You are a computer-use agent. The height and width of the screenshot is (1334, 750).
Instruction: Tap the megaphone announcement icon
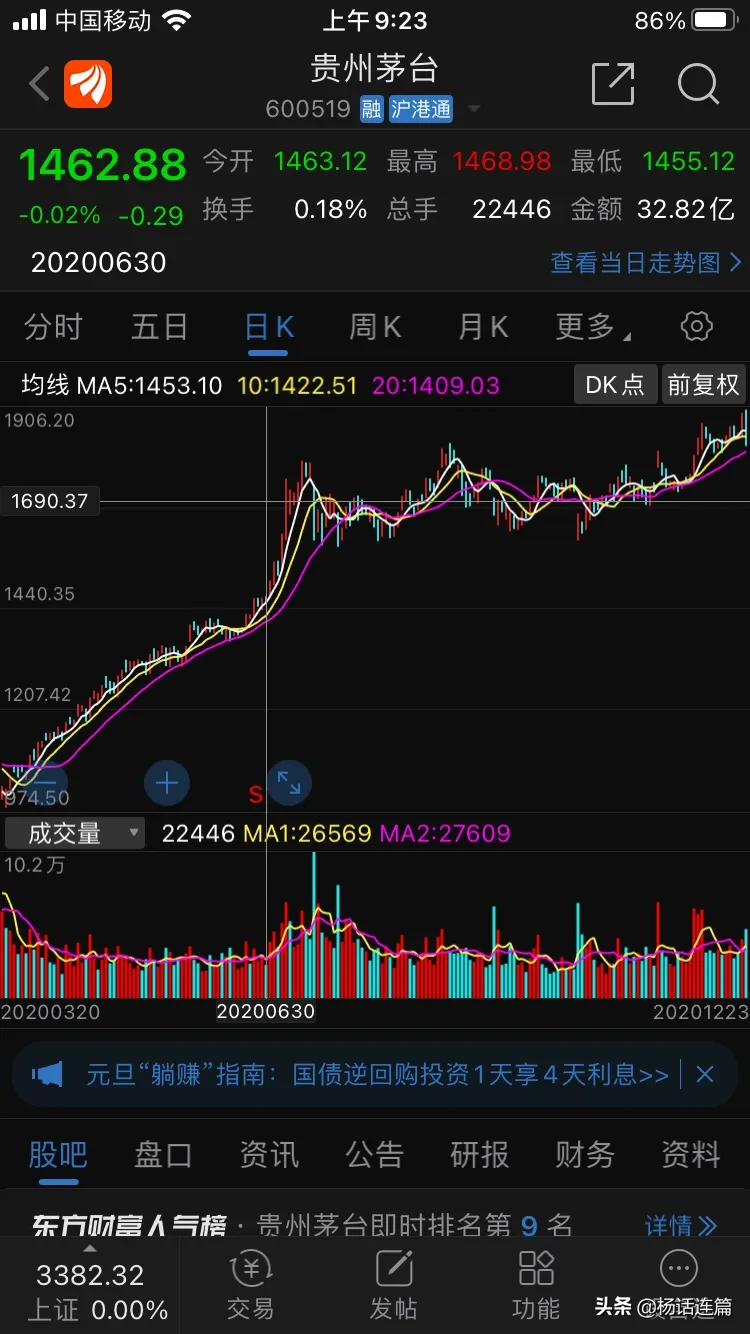click(47, 1075)
